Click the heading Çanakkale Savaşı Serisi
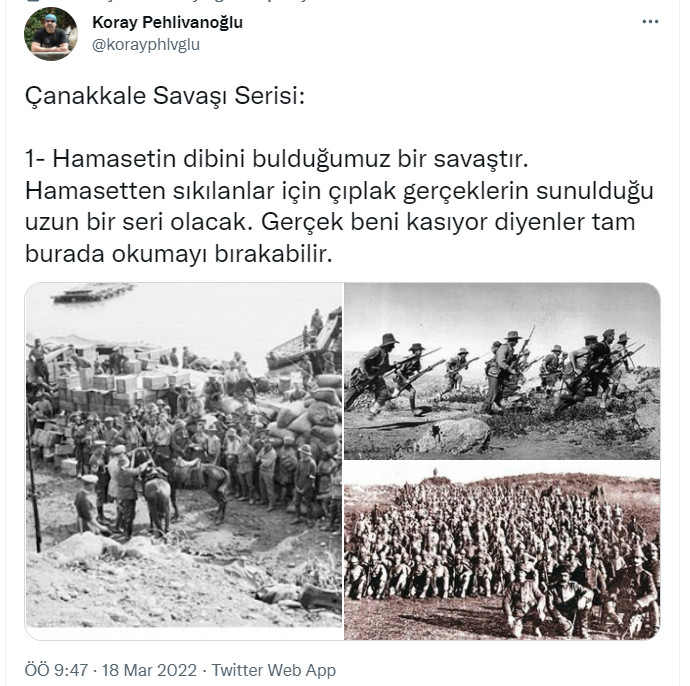The image size is (690, 686). point(165,96)
